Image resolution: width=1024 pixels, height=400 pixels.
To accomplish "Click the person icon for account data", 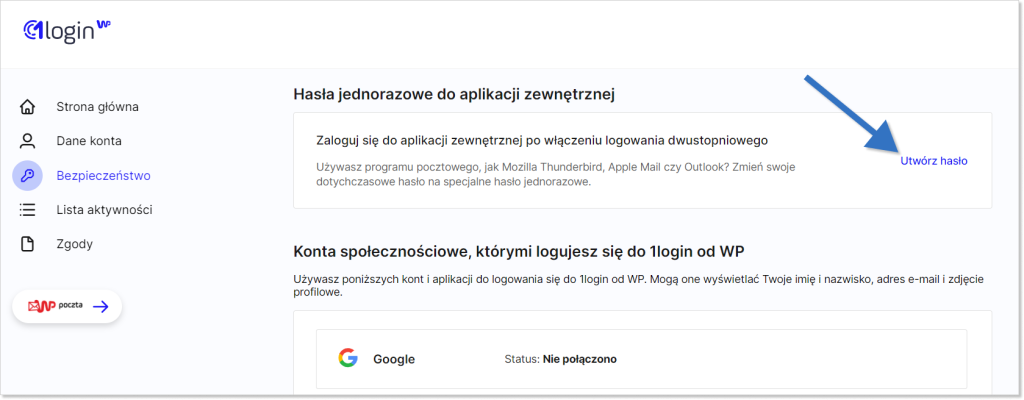I will tap(27, 141).
